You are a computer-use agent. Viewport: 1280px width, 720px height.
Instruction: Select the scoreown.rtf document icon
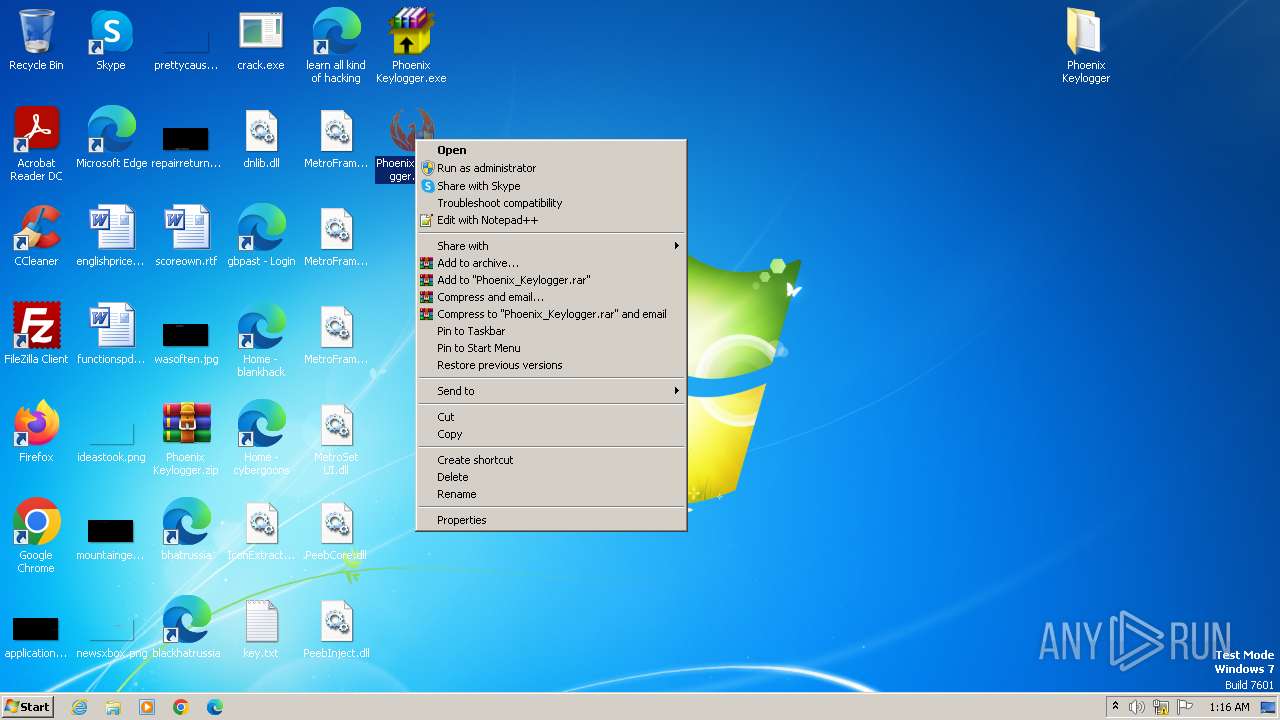point(186,236)
